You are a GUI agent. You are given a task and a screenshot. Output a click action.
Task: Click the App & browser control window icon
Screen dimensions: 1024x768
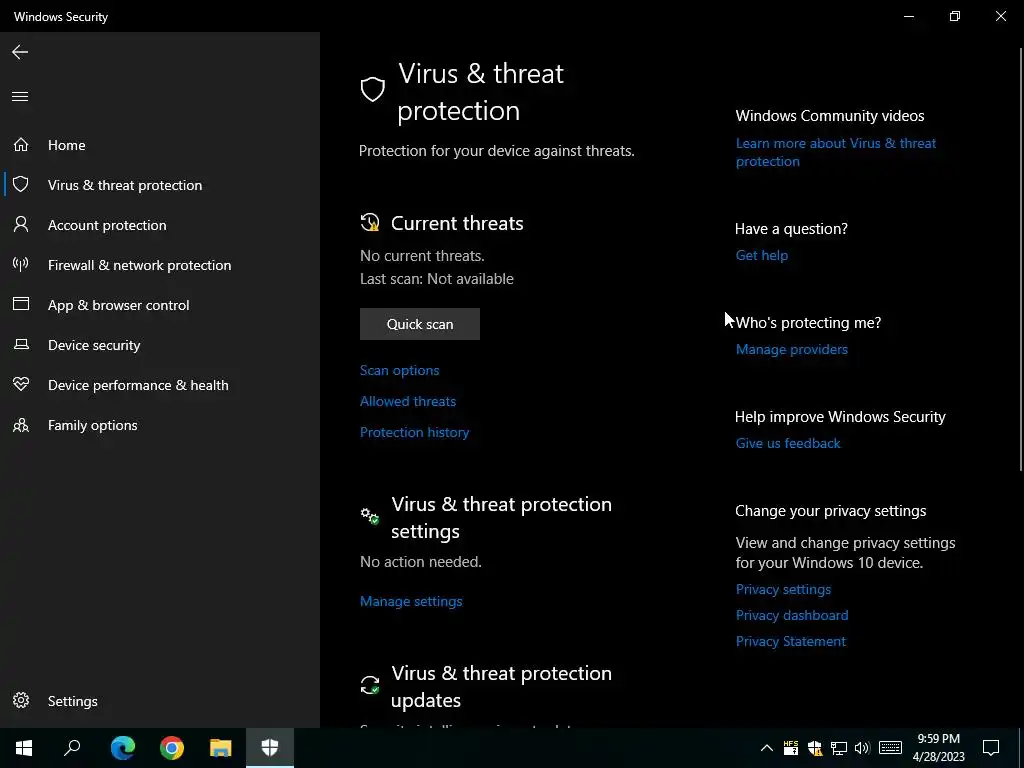21,304
